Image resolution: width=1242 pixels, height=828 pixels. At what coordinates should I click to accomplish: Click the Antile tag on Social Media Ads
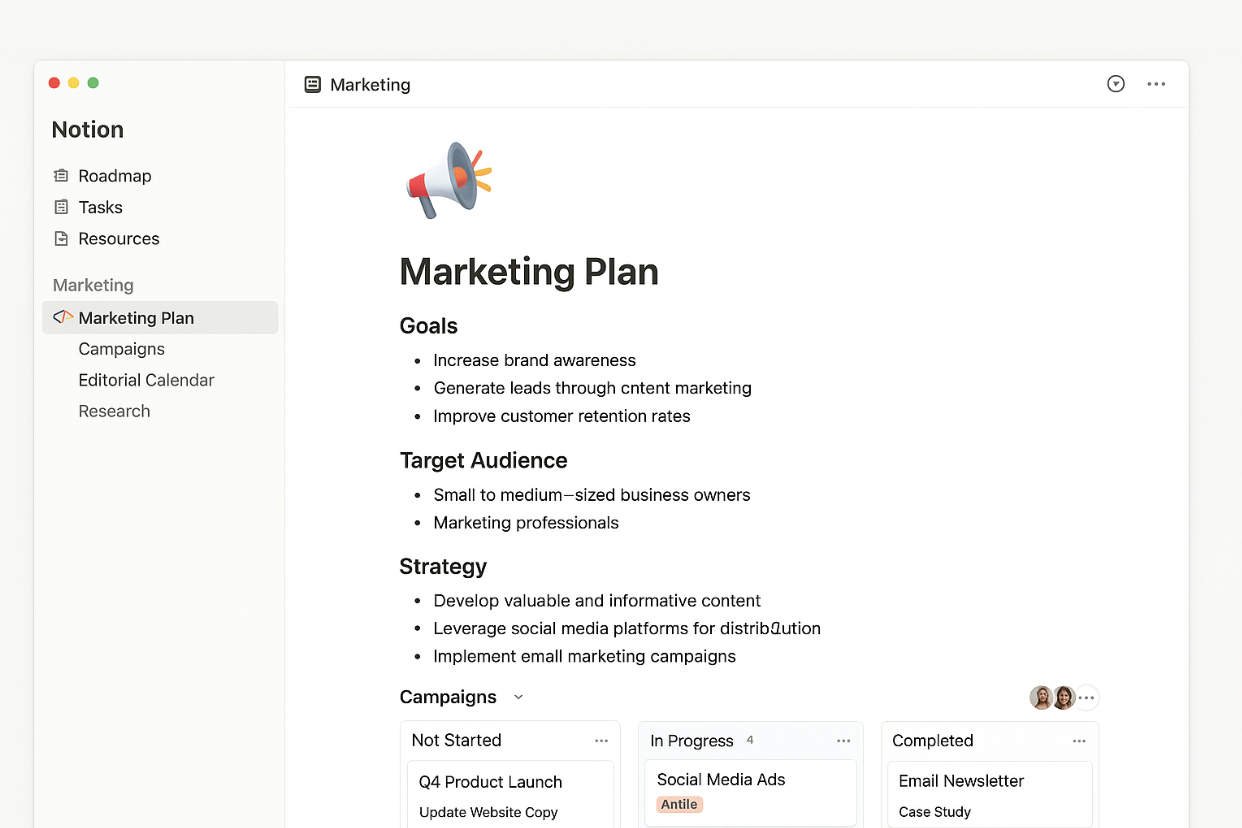(680, 804)
